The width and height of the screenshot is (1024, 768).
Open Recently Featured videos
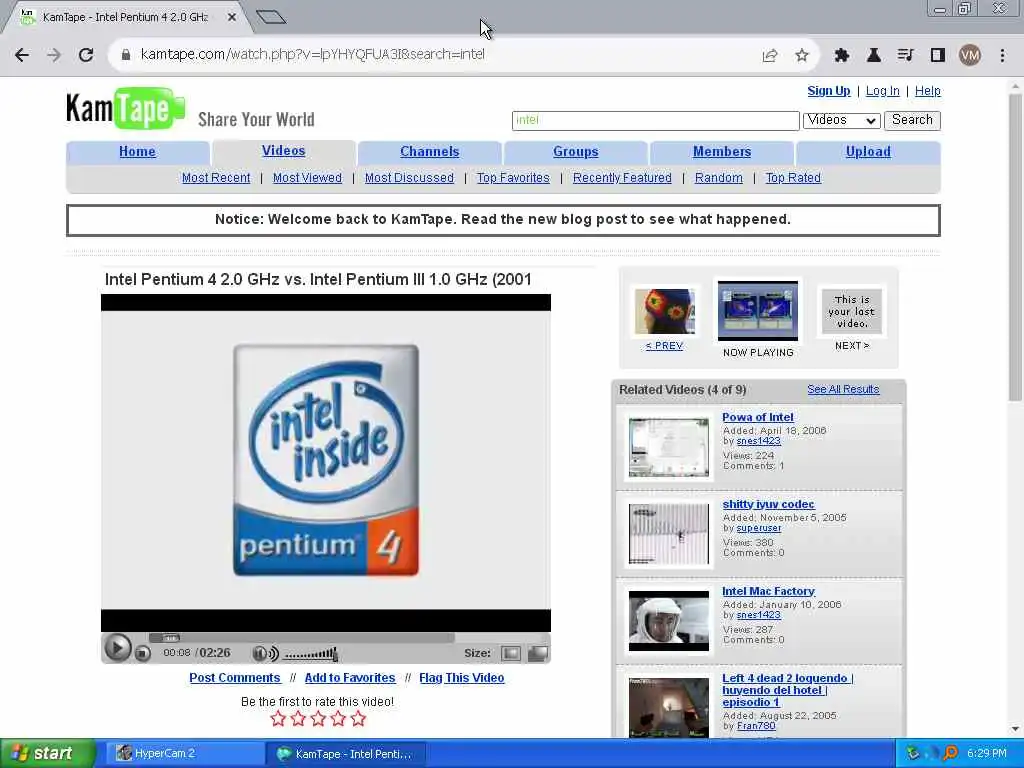(x=622, y=178)
